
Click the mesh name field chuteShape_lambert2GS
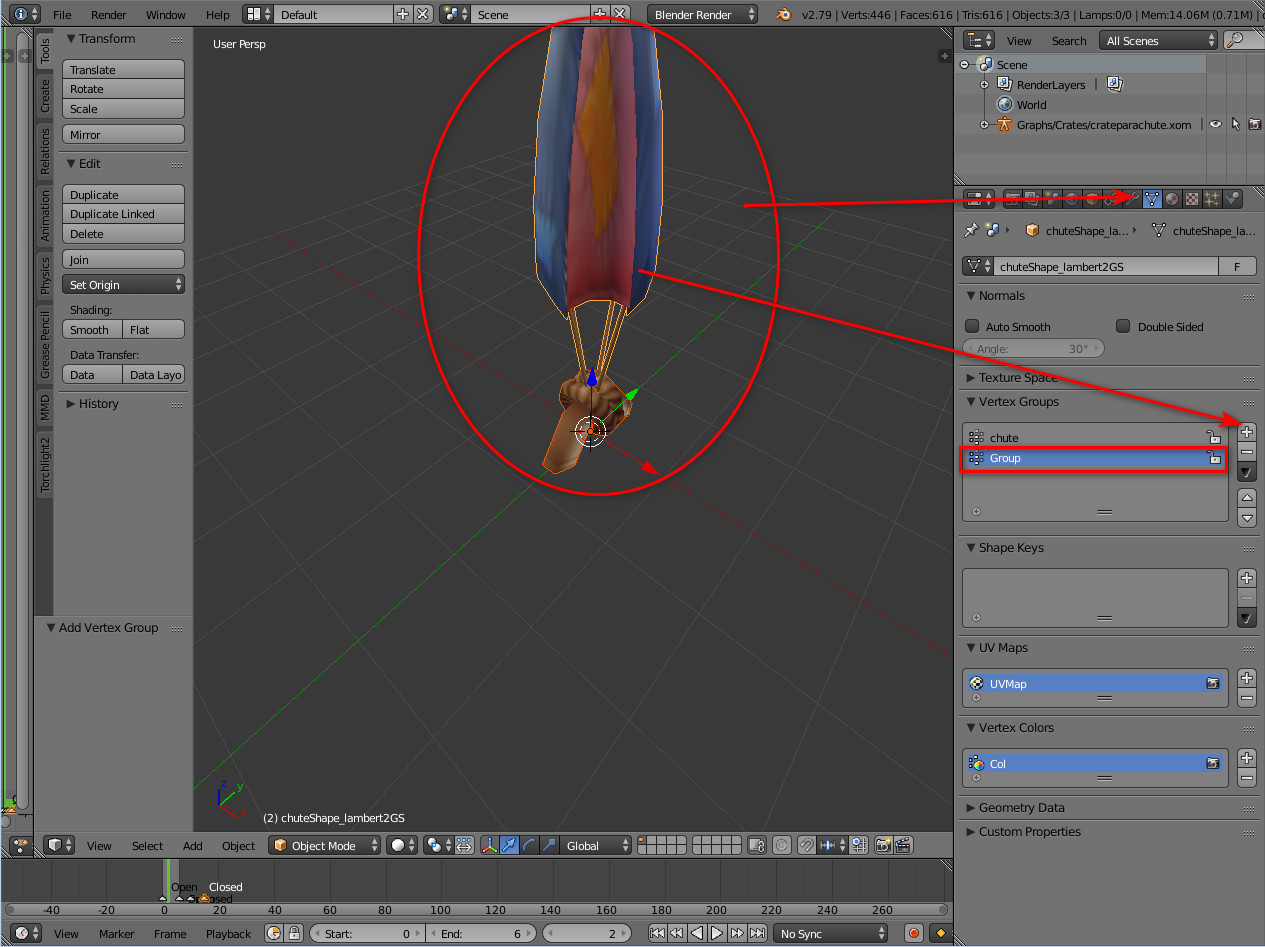(1106, 266)
